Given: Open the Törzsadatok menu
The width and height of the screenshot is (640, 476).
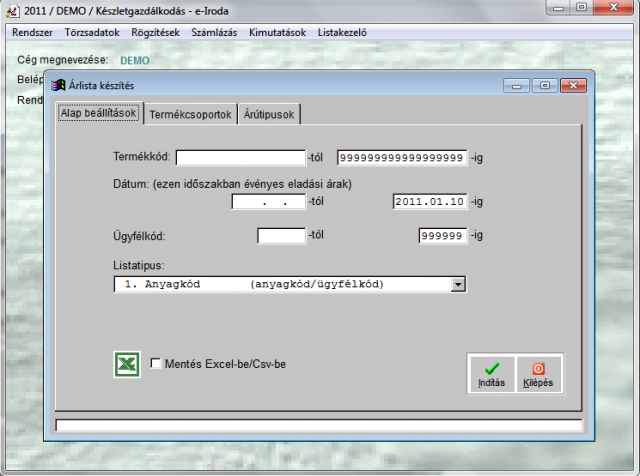Looking at the screenshot, I should (x=92, y=32).
